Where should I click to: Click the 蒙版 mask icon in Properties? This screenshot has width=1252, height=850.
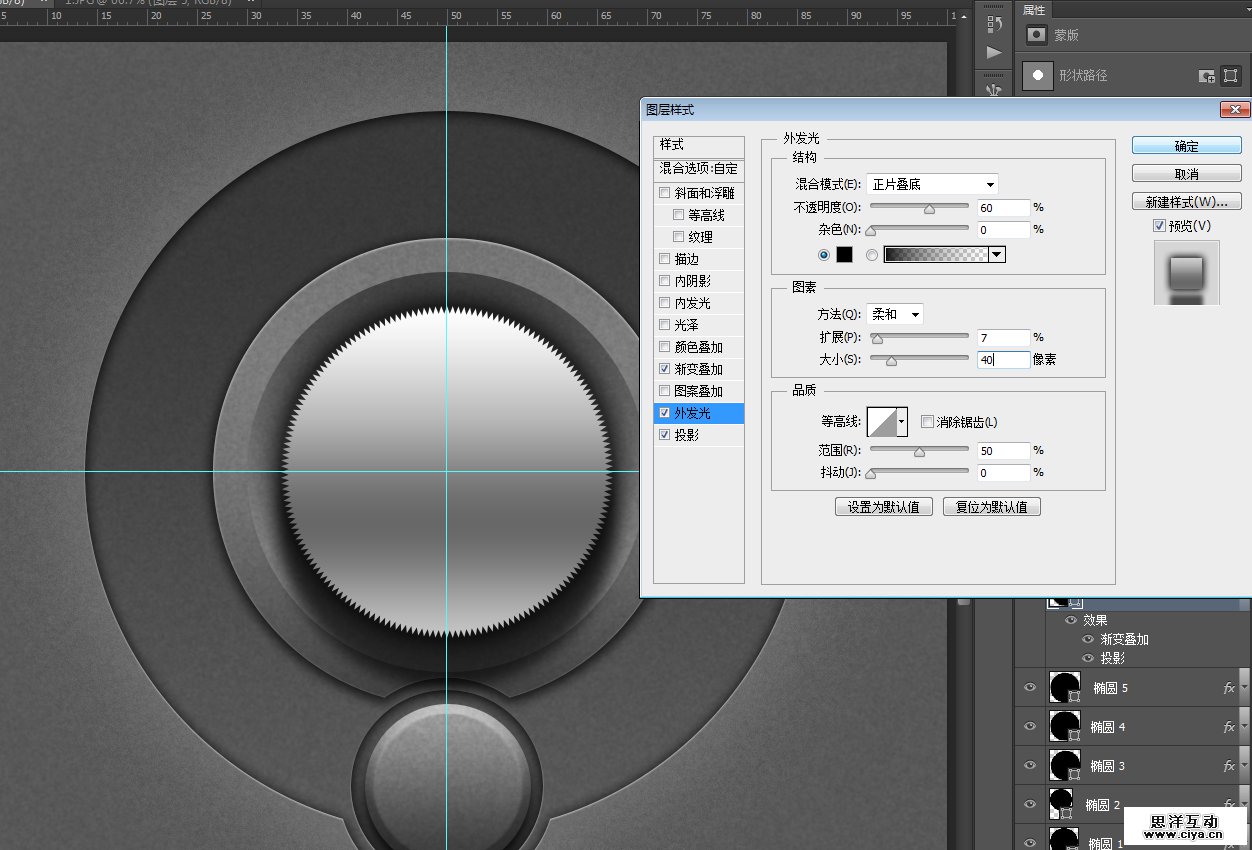click(x=1037, y=35)
